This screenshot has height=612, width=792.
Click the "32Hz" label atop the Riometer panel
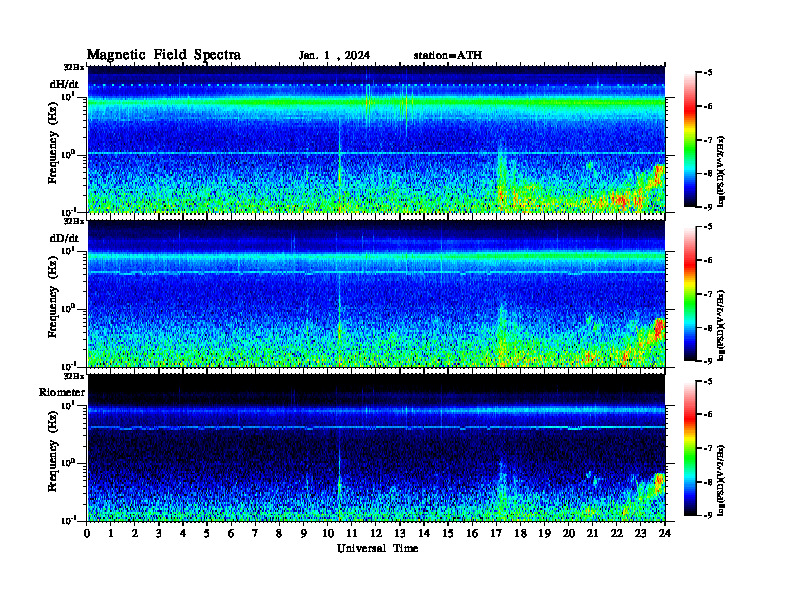pyautogui.click(x=74, y=376)
